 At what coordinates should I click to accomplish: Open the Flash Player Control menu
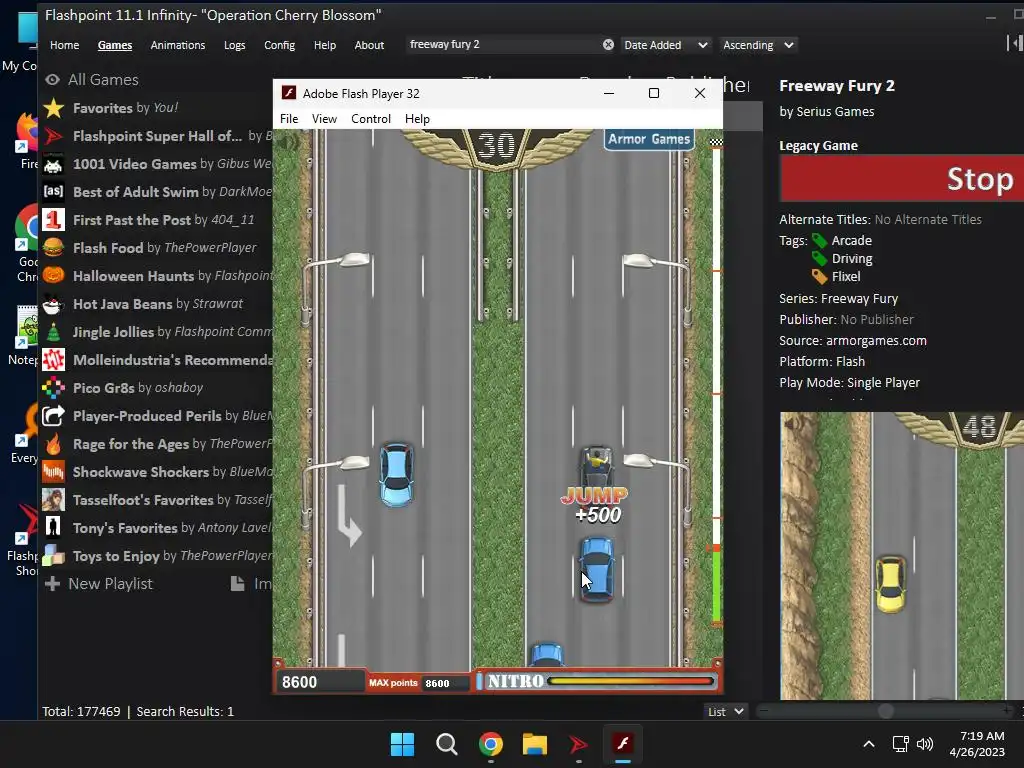371,119
